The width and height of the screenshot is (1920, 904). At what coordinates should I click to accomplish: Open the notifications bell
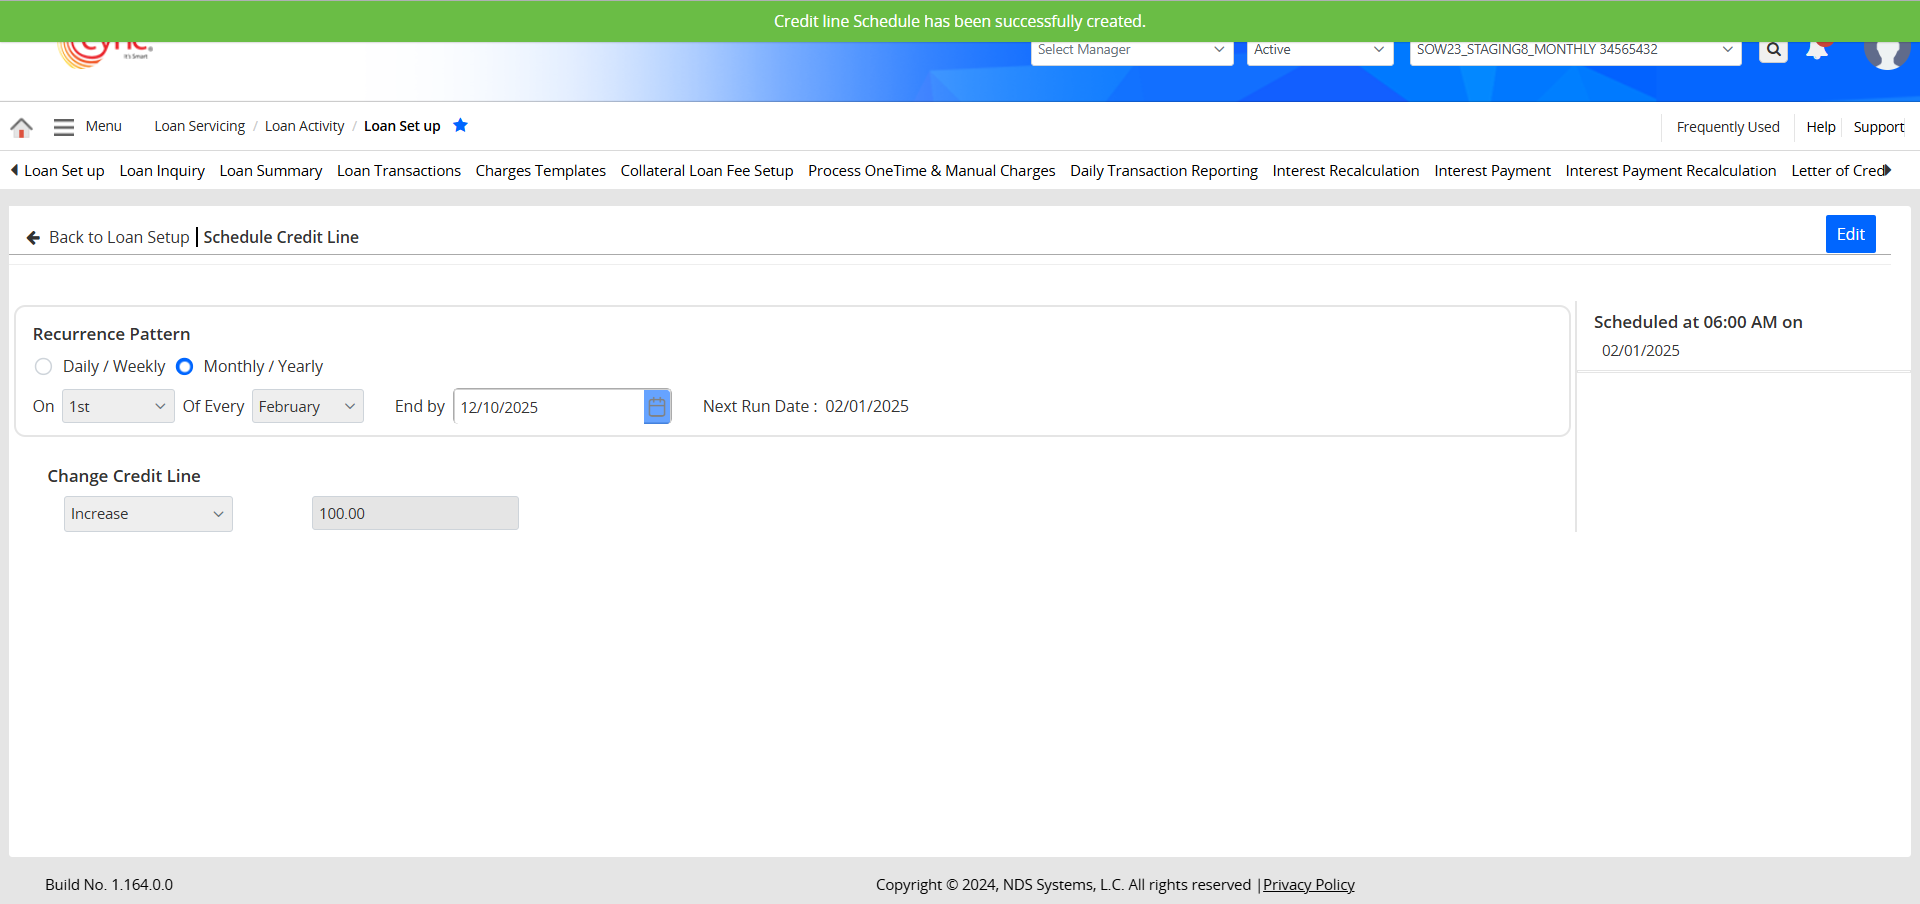tap(1817, 51)
